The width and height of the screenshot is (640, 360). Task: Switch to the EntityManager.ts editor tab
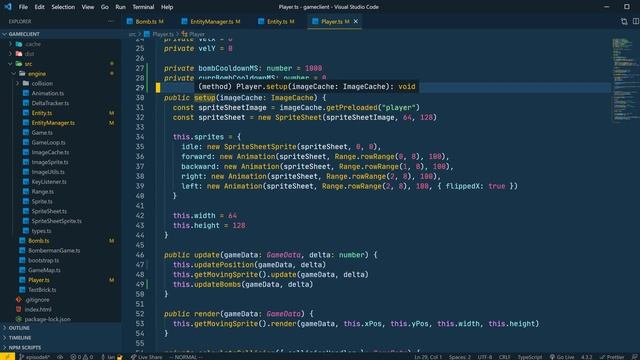click(x=211, y=22)
